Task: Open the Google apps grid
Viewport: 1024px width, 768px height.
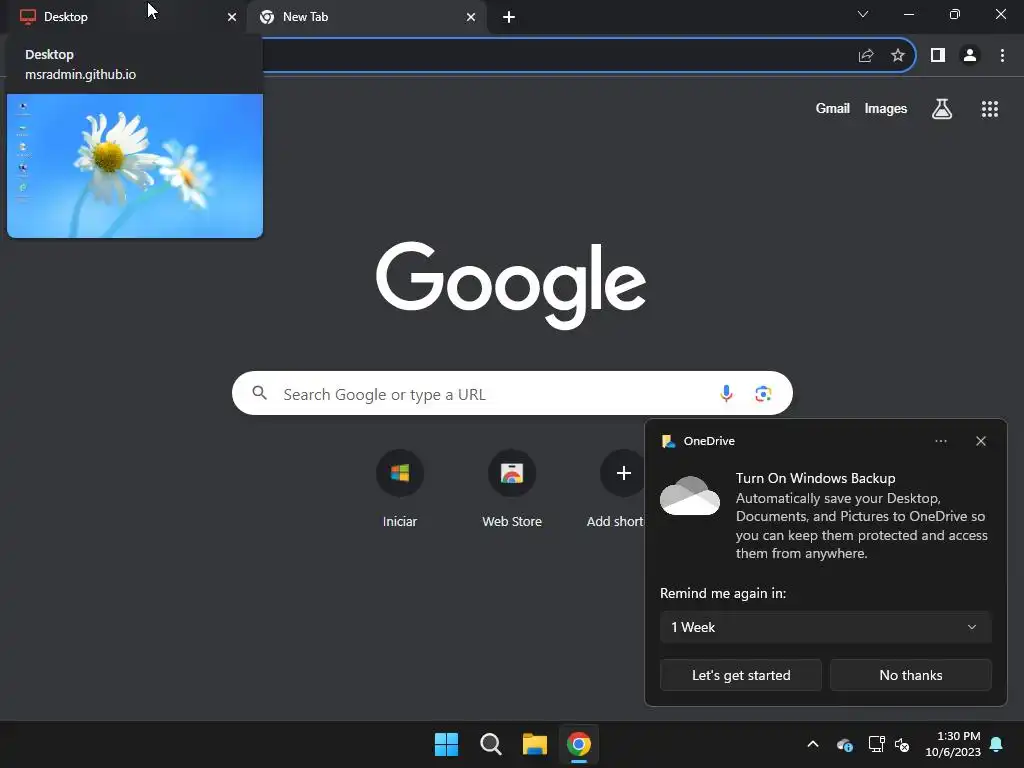Action: [990, 108]
